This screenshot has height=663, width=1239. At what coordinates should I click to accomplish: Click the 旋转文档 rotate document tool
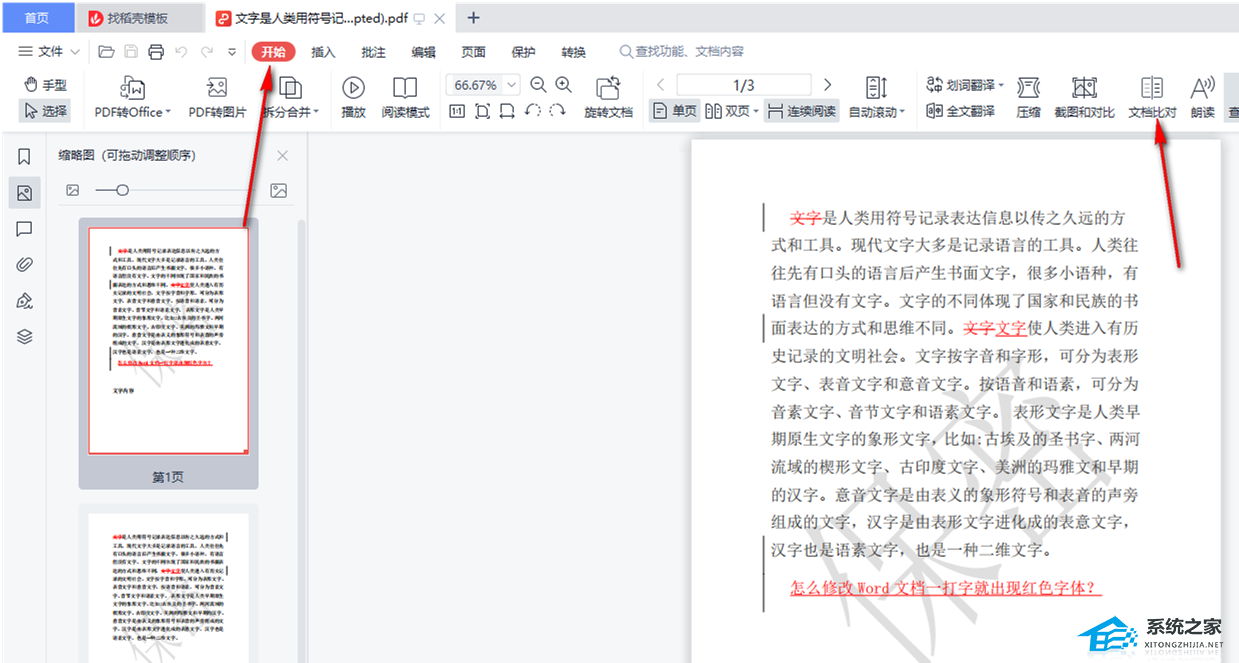click(x=608, y=99)
